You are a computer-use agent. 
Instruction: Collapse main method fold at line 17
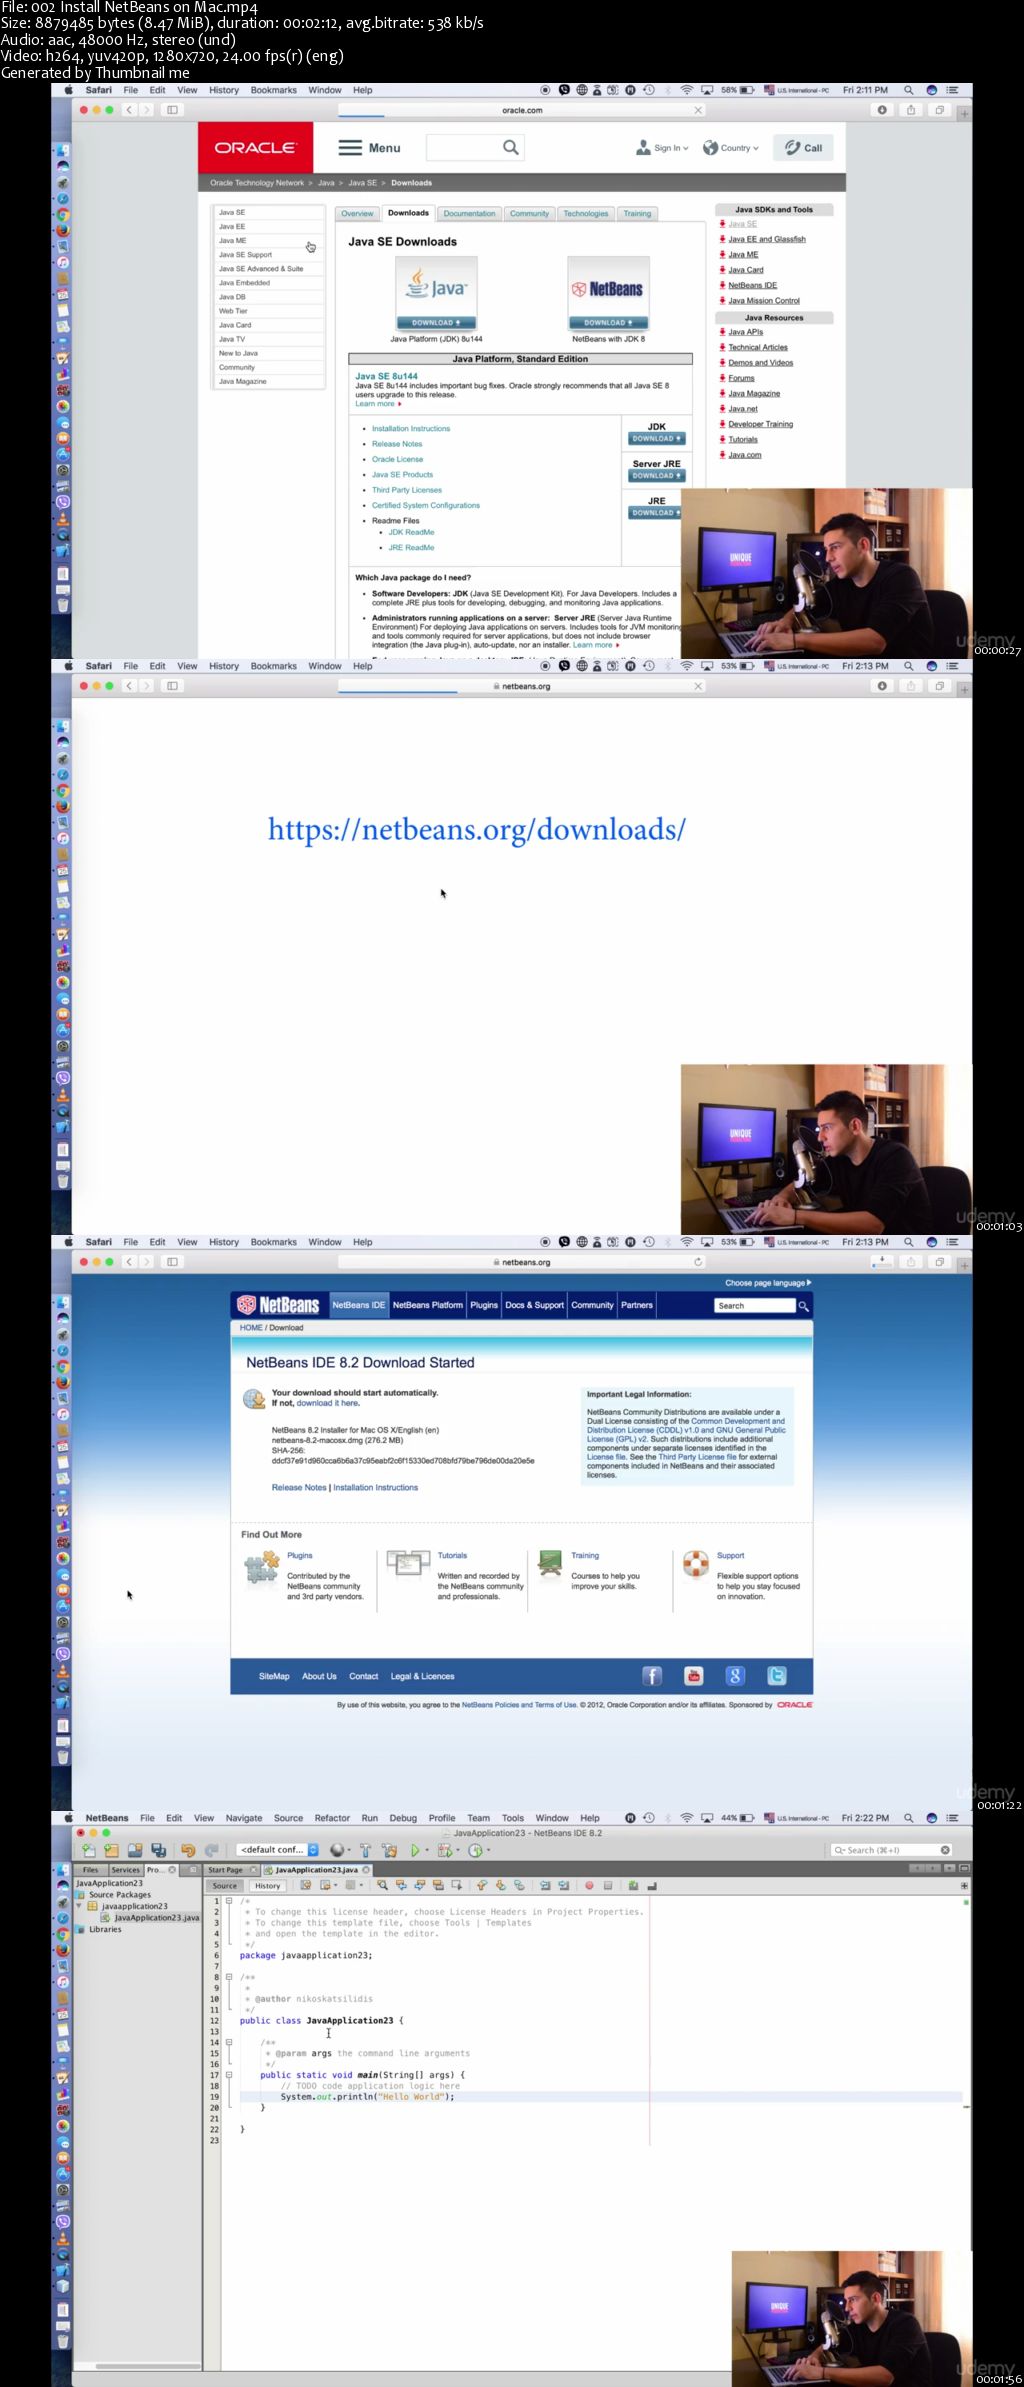[x=229, y=2075]
